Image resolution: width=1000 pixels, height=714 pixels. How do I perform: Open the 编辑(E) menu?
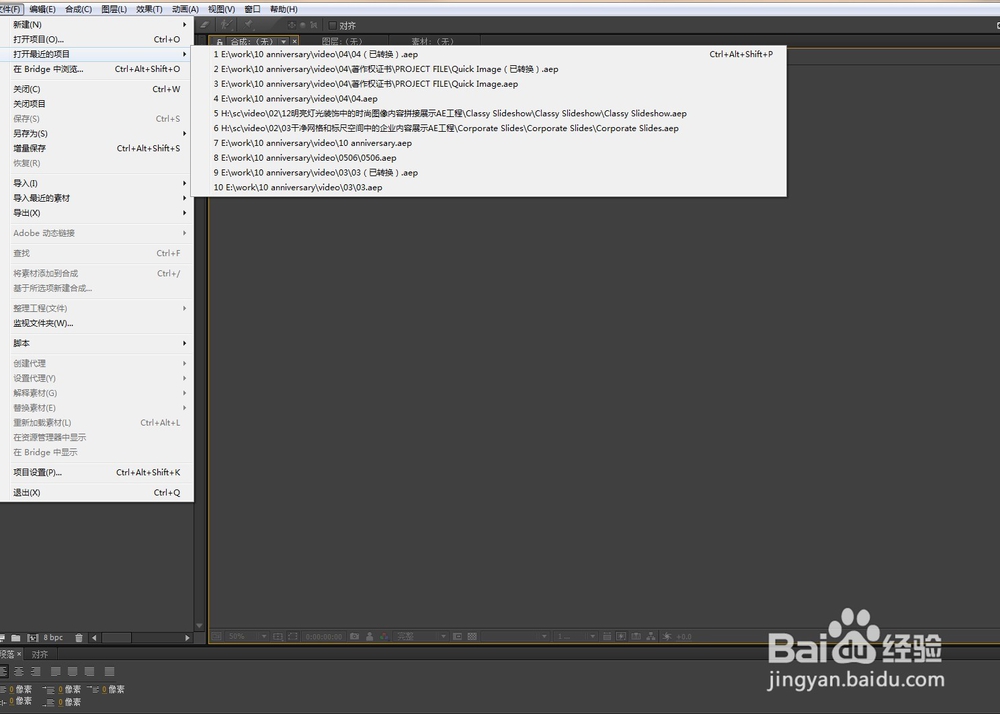42,9
